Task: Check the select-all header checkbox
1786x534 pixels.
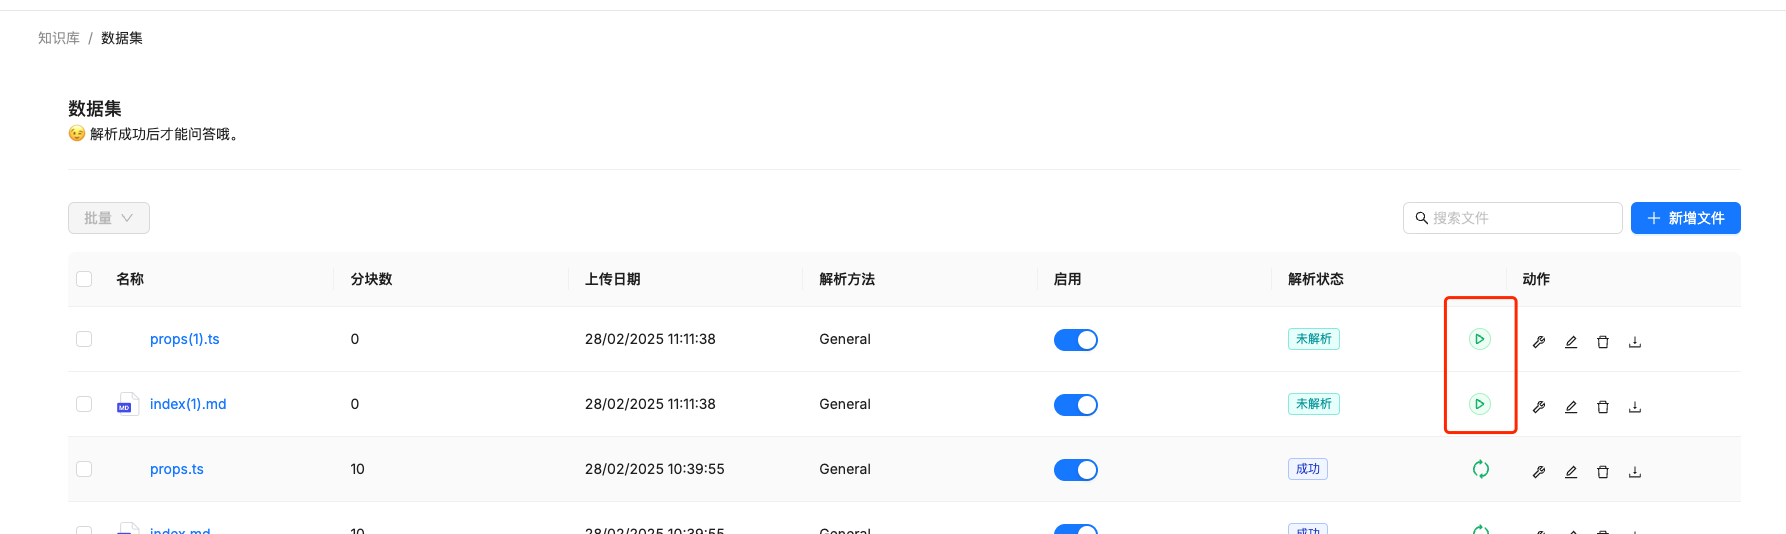Action: tap(84, 279)
